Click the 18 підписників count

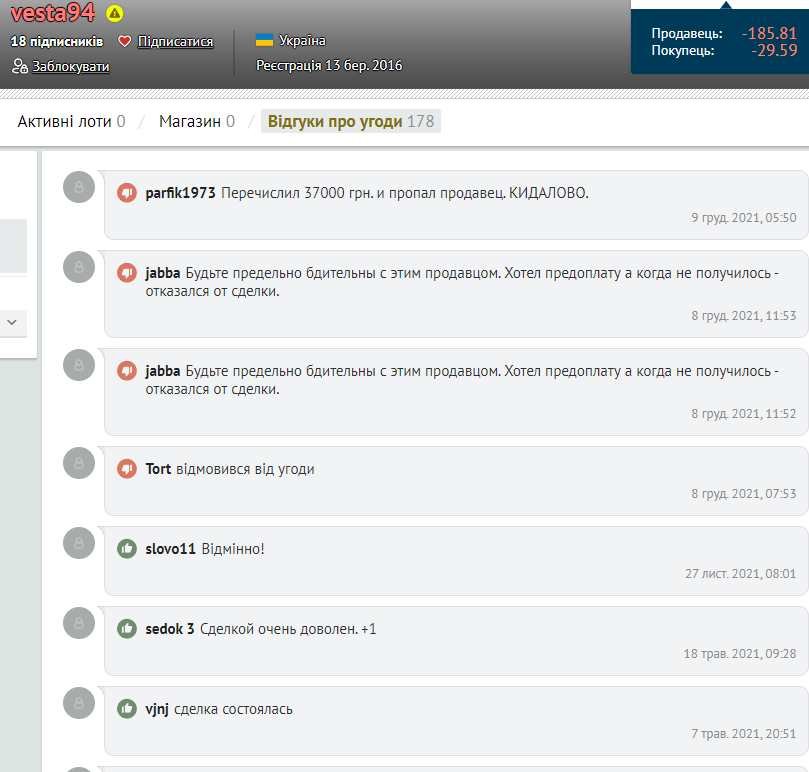[x=57, y=41]
